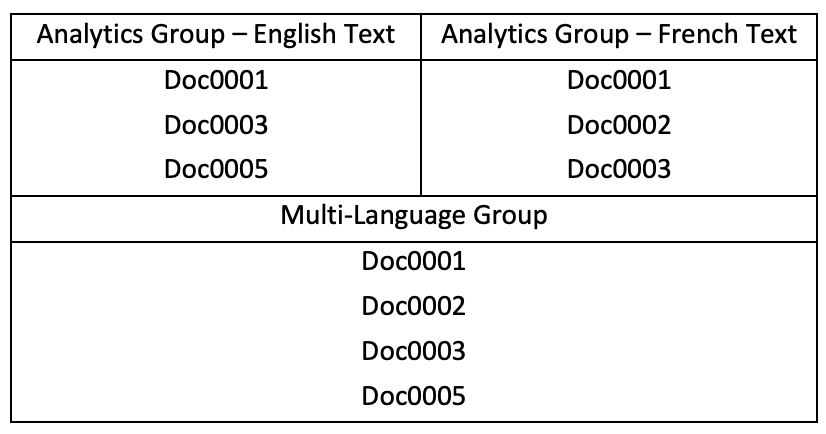This screenshot has height=434, width=826.
Task: Click Doc0001 under the French Text group
Action: [x=619, y=80]
